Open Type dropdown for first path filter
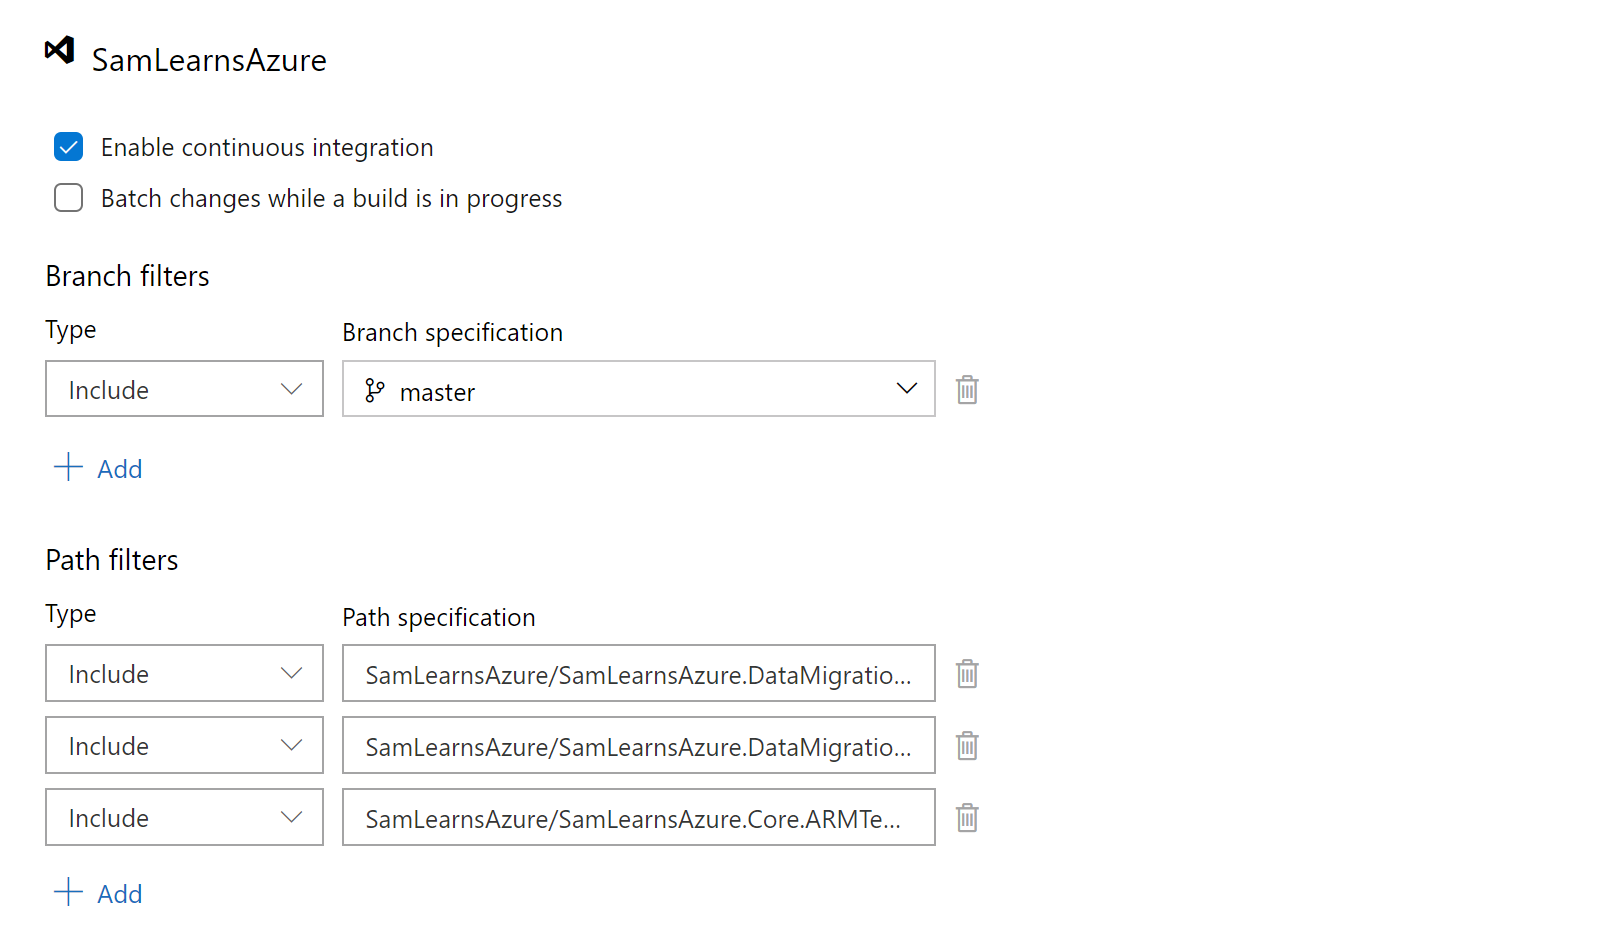The width and height of the screenshot is (1600, 937). coord(184,673)
